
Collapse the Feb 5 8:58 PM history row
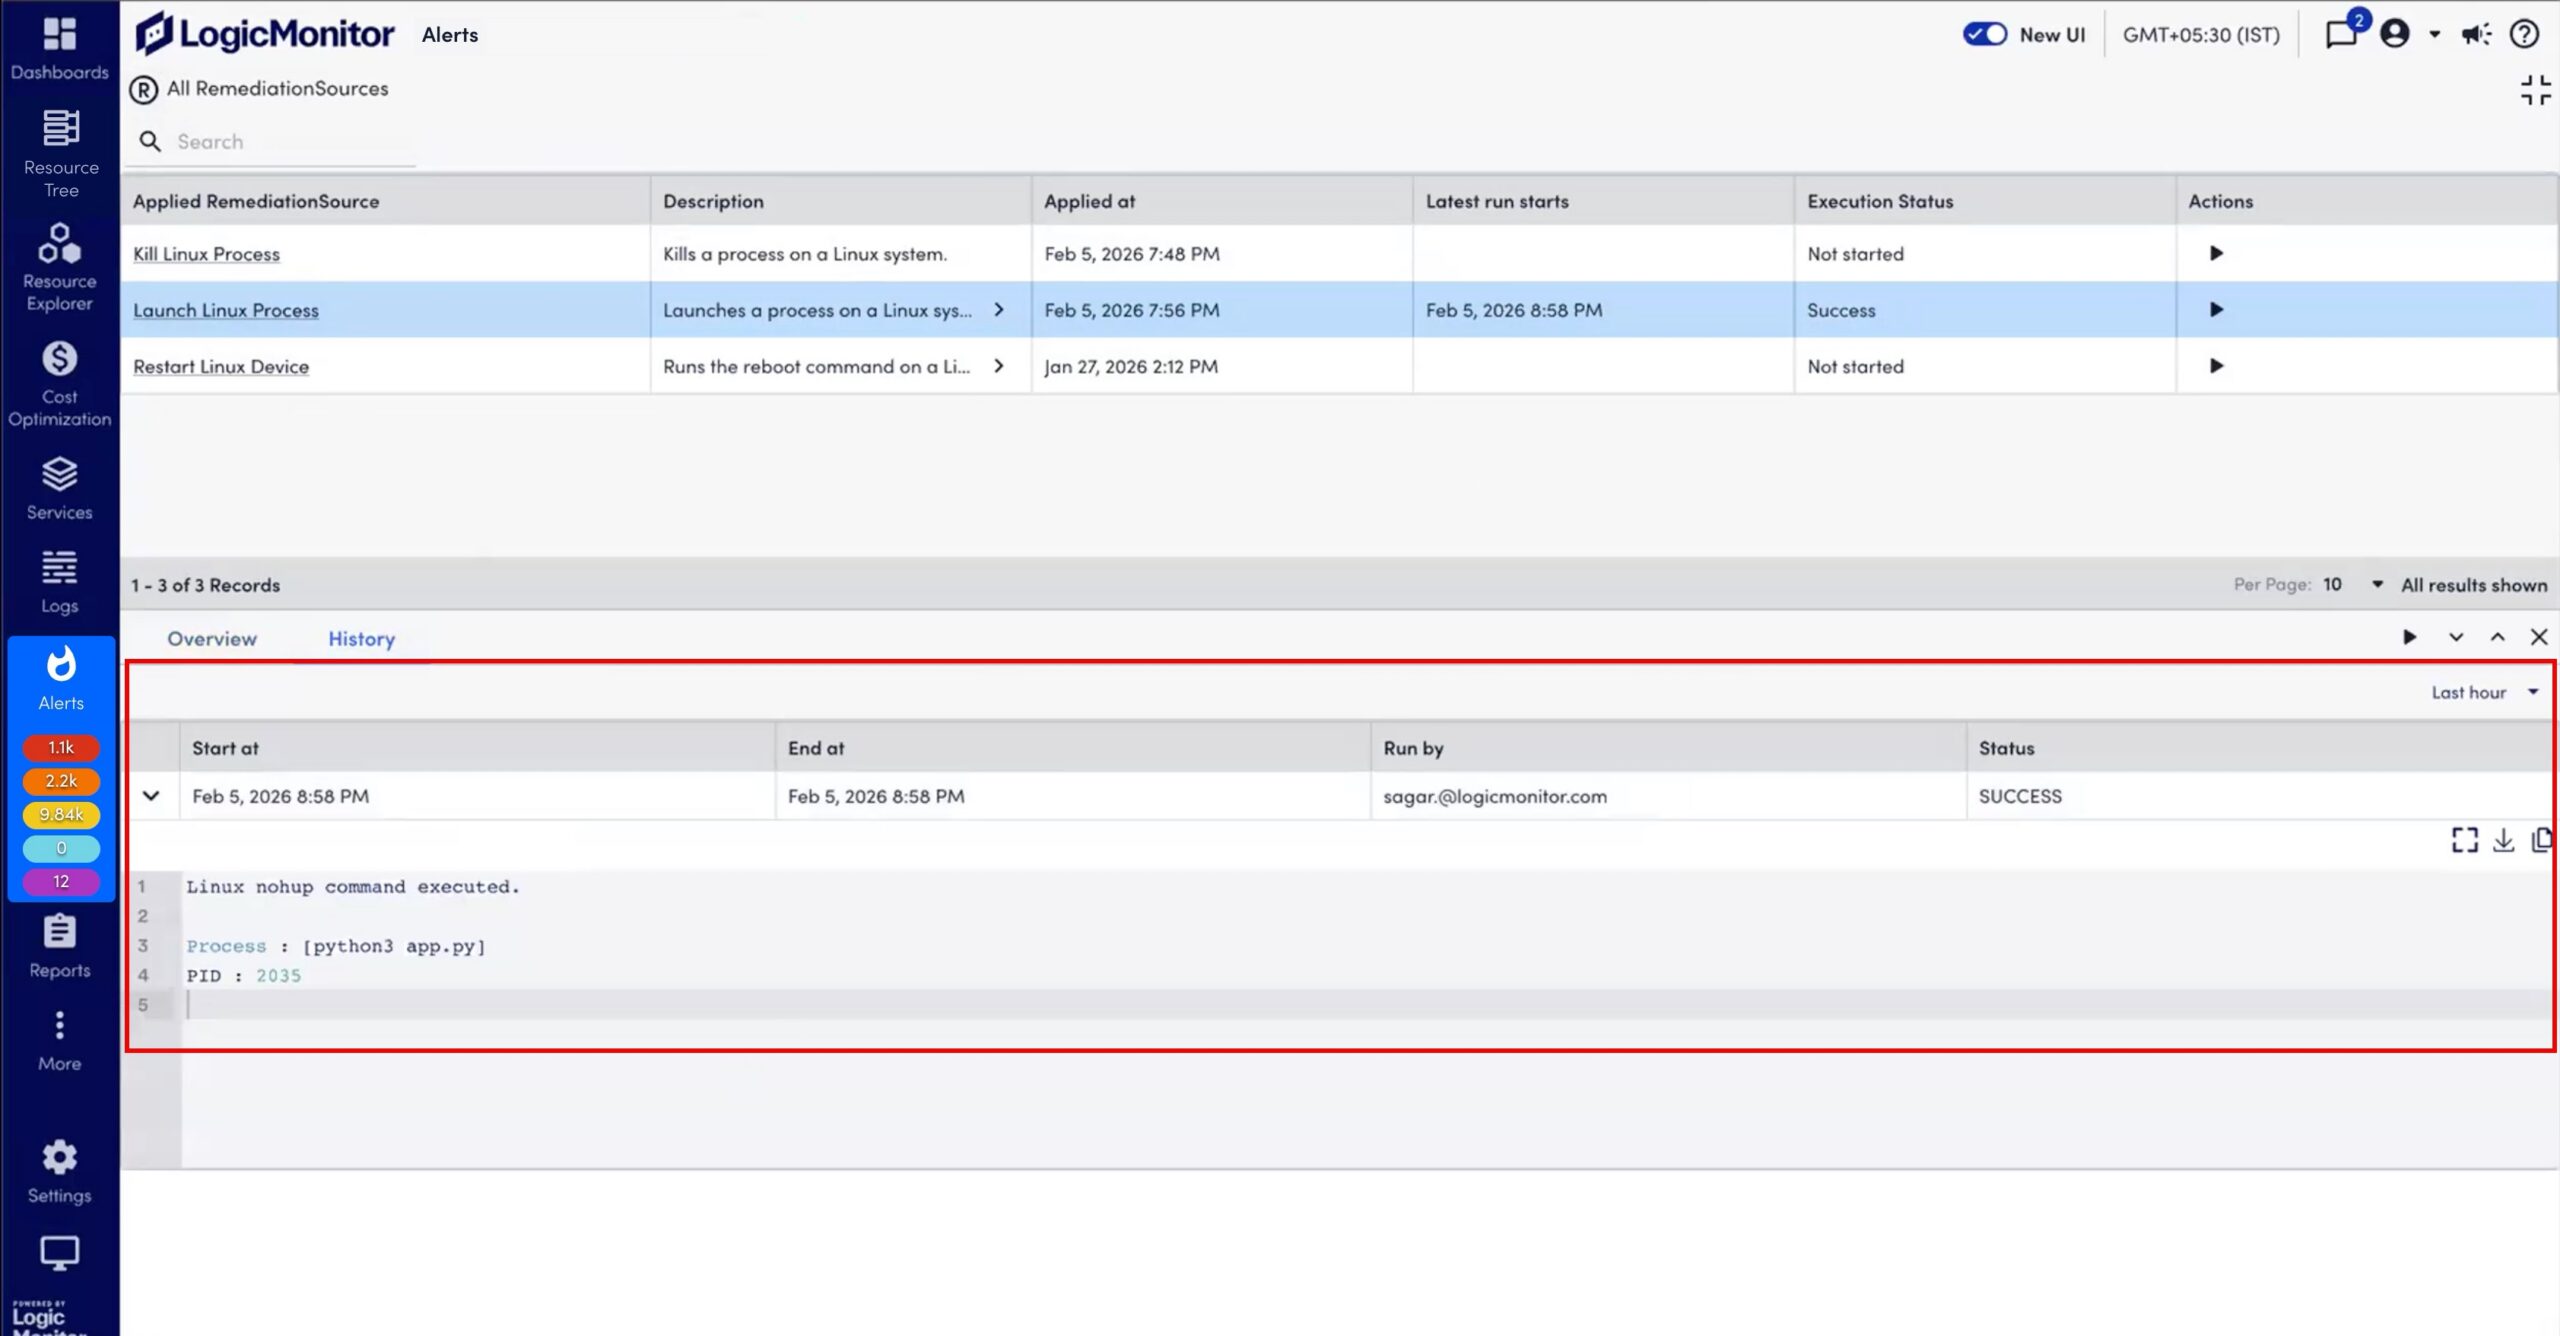[x=151, y=796]
